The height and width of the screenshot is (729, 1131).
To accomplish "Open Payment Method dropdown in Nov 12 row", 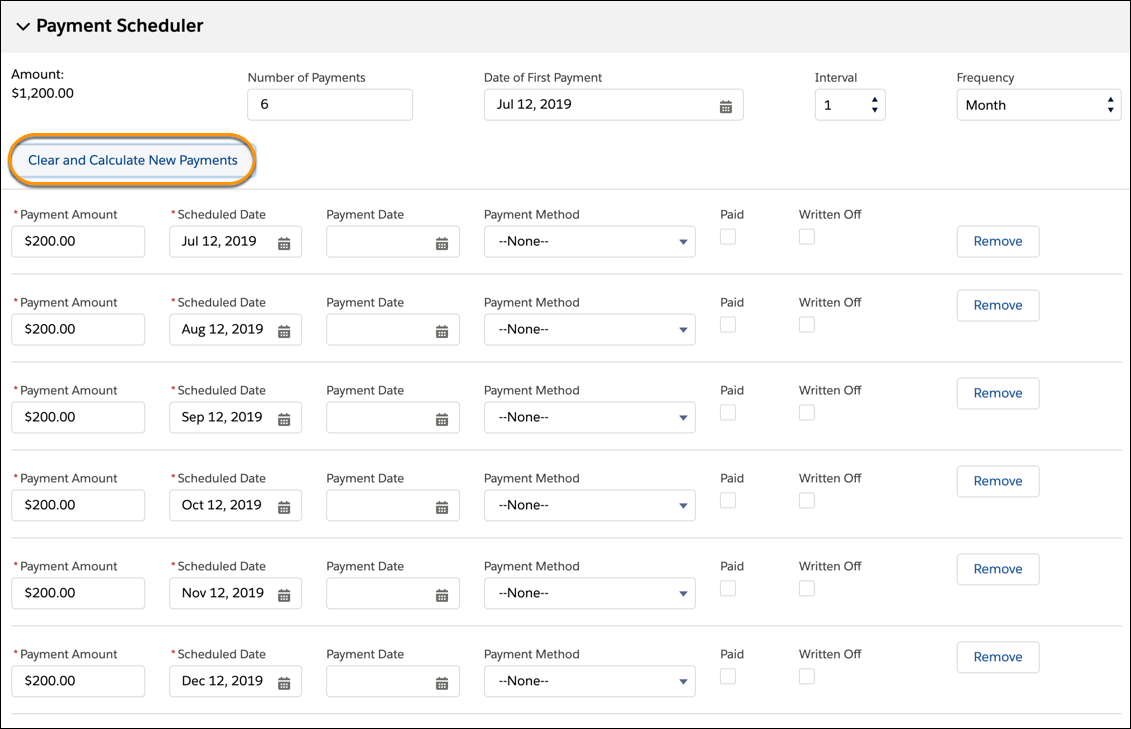I will tap(589, 593).
